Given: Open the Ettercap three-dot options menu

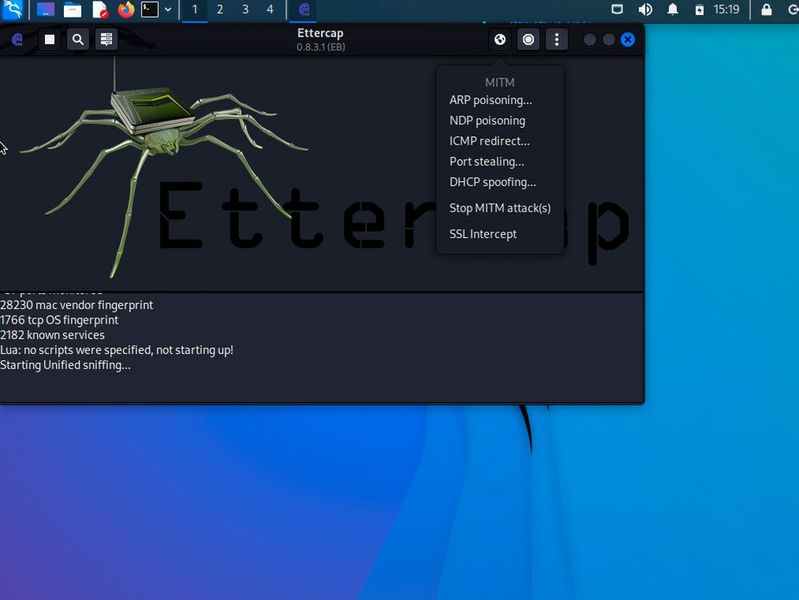Looking at the screenshot, I should coord(556,39).
